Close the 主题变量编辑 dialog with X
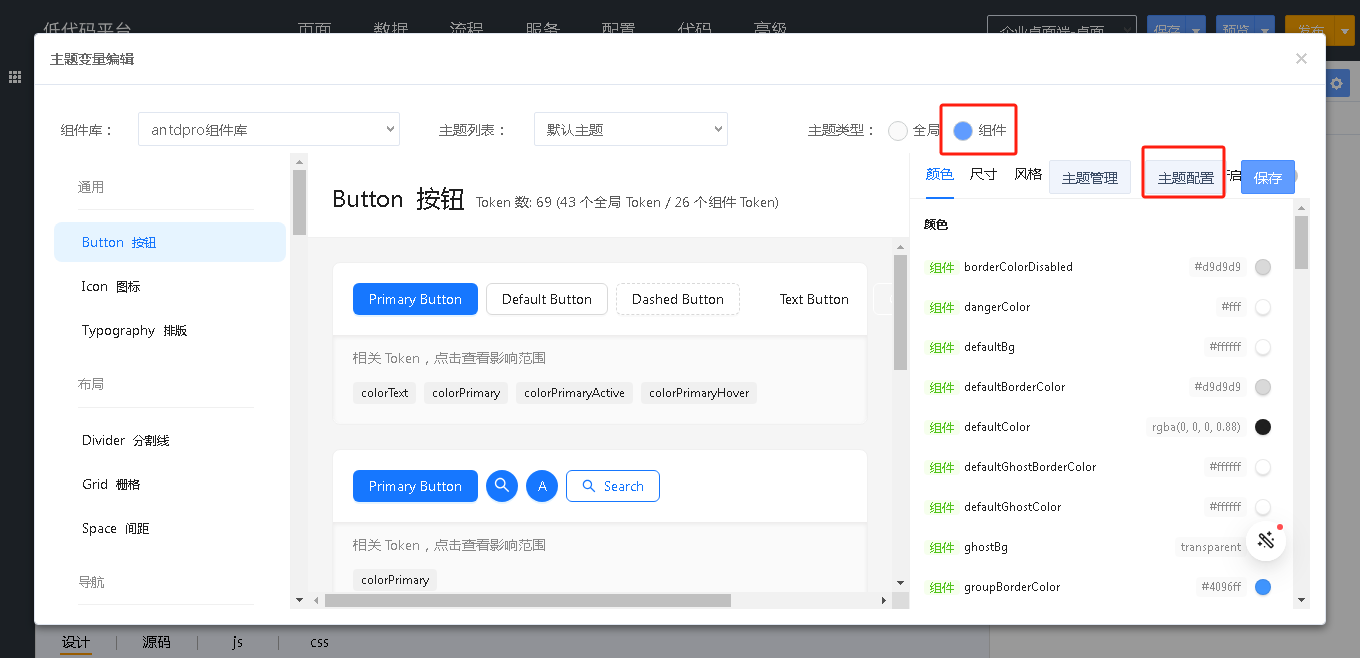Image resolution: width=1360 pixels, height=658 pixels. point(1301,59)
